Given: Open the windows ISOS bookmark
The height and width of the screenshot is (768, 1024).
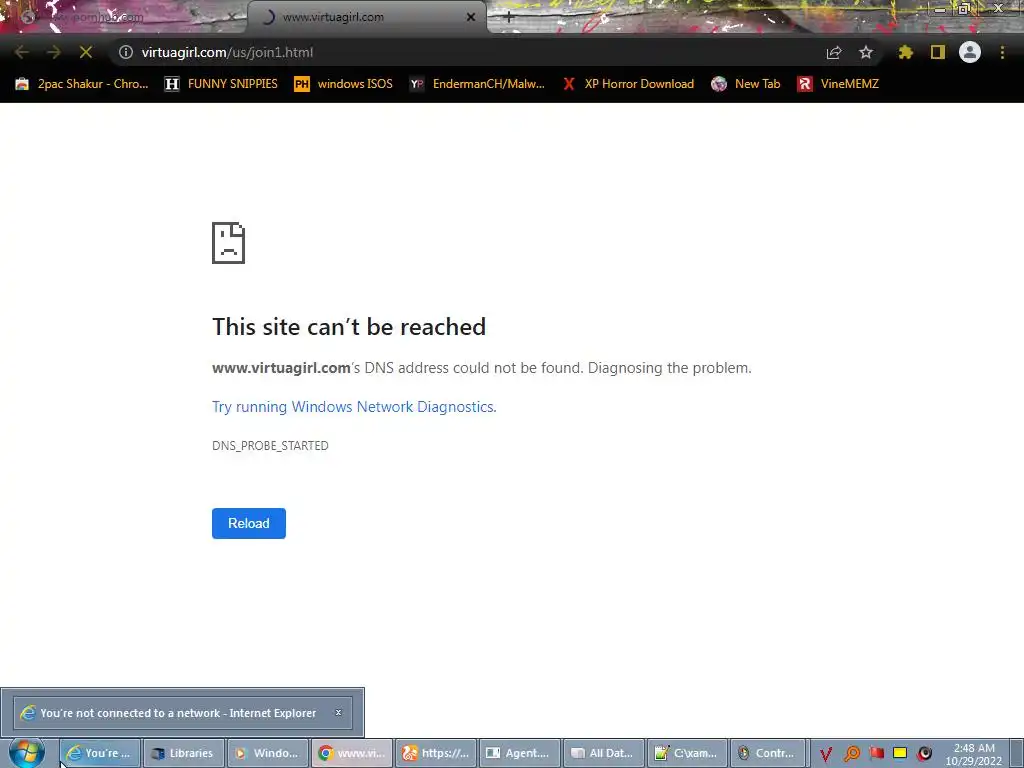Looking at the screenshot, I should pyautogui.click(x=344, y=84).
